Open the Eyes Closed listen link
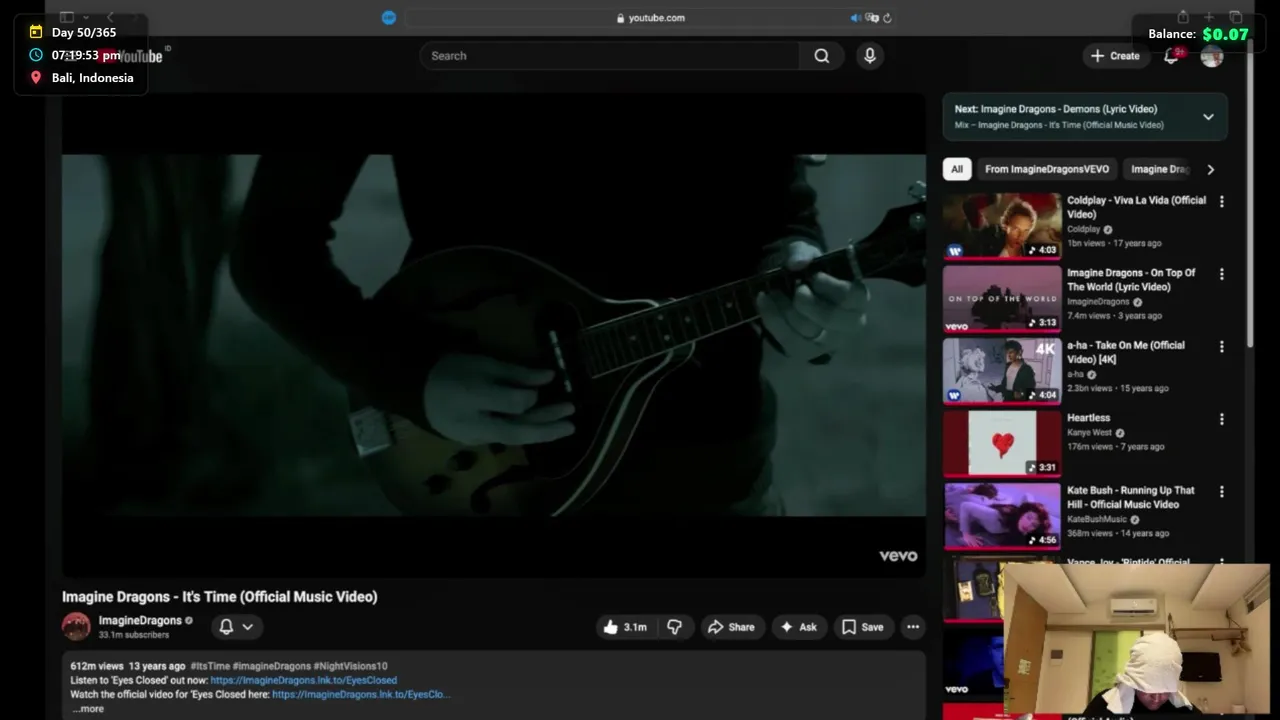 (303, 680)
